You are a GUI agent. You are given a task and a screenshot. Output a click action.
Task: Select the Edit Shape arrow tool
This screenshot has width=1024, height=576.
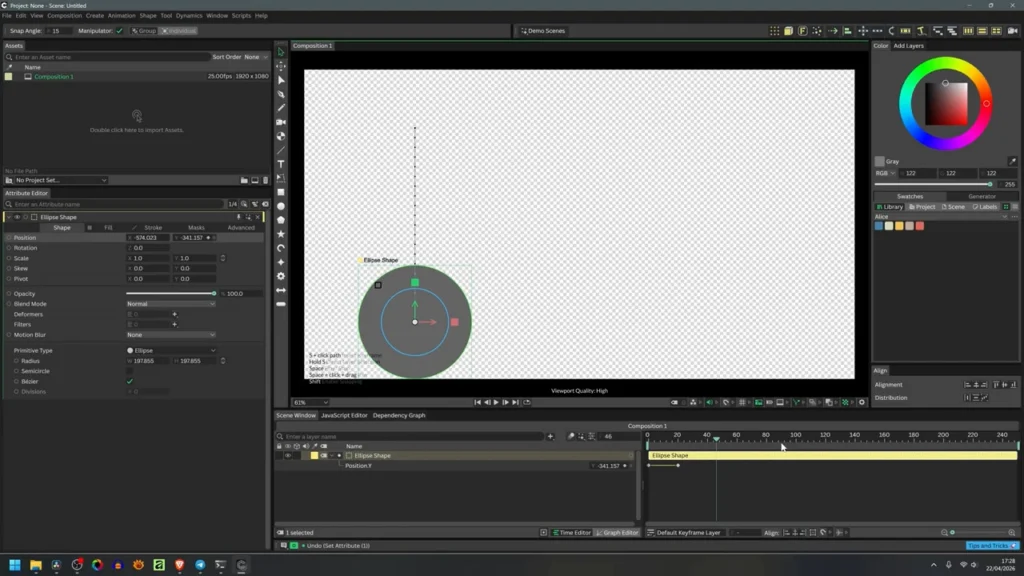281,80
